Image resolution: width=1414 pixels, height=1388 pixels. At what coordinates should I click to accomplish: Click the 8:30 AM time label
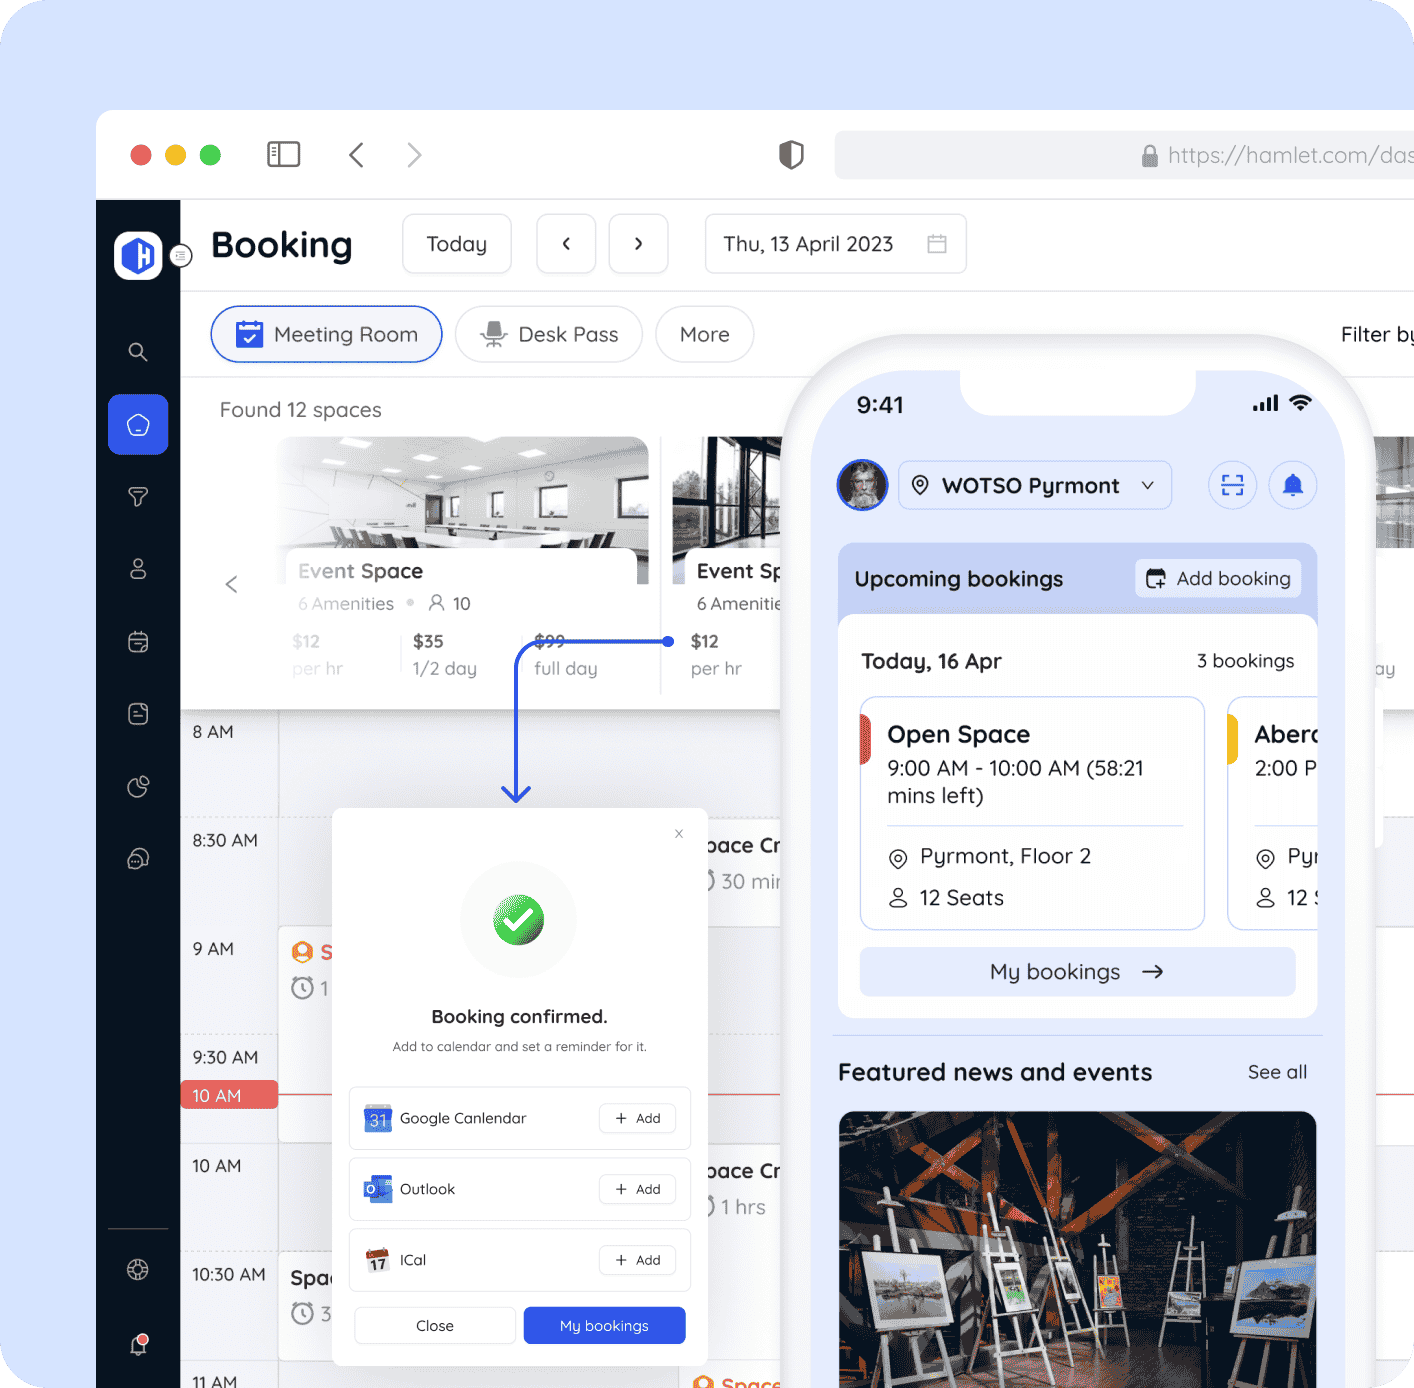(x=225, y=840)
